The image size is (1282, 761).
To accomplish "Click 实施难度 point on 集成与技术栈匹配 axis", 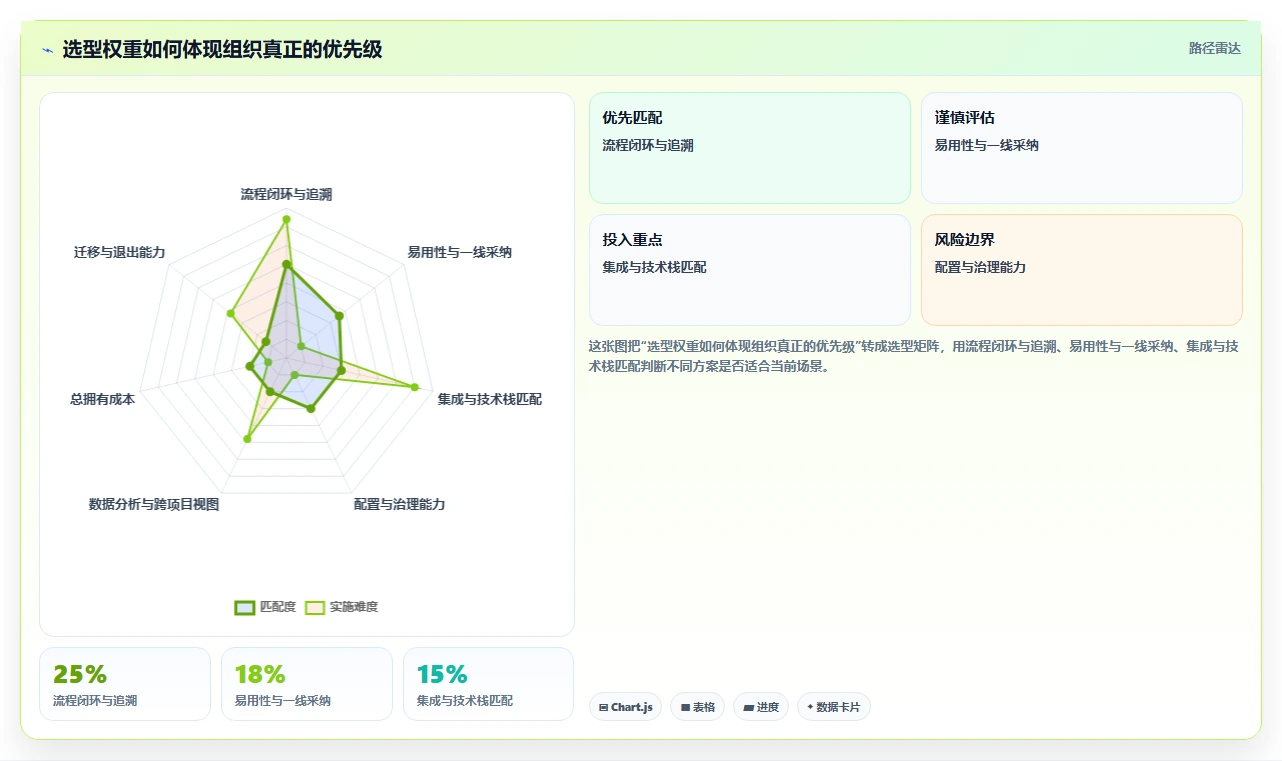I will pos(414,387).
